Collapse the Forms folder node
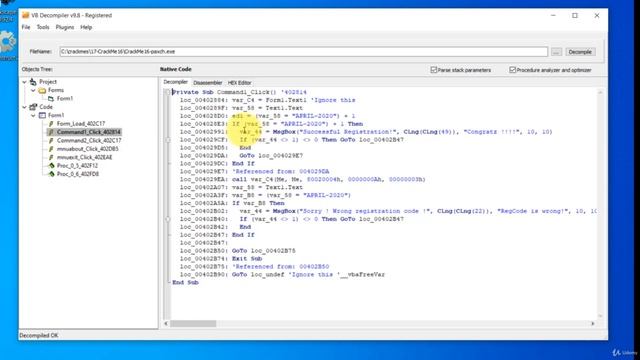 (33, 90)
